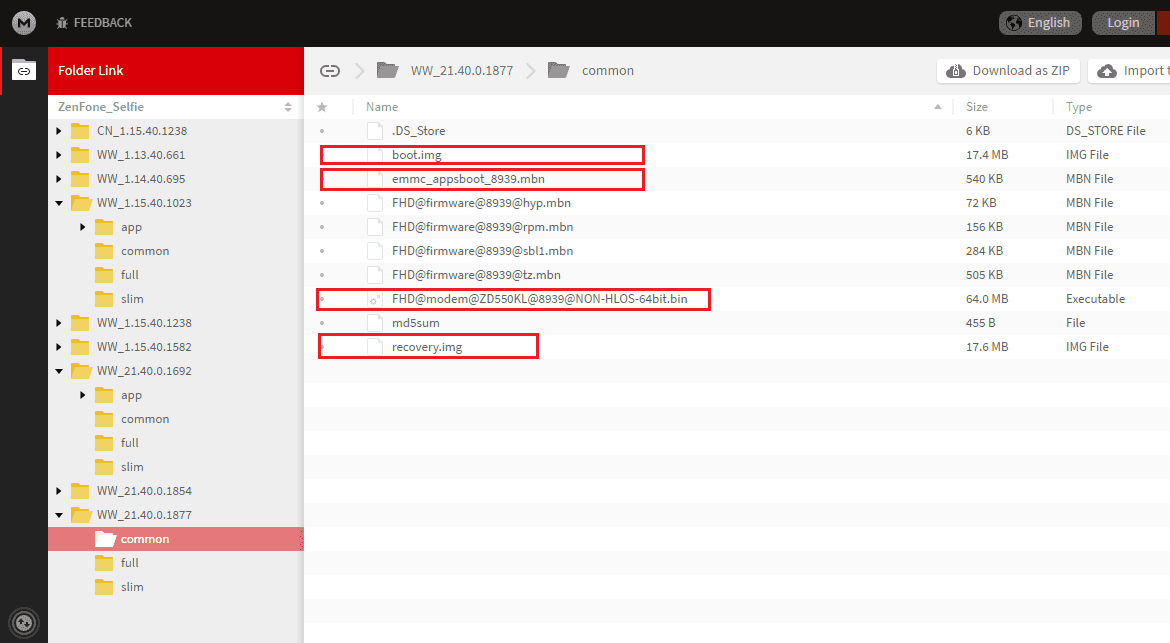Click the Login button

point(1123,23)
